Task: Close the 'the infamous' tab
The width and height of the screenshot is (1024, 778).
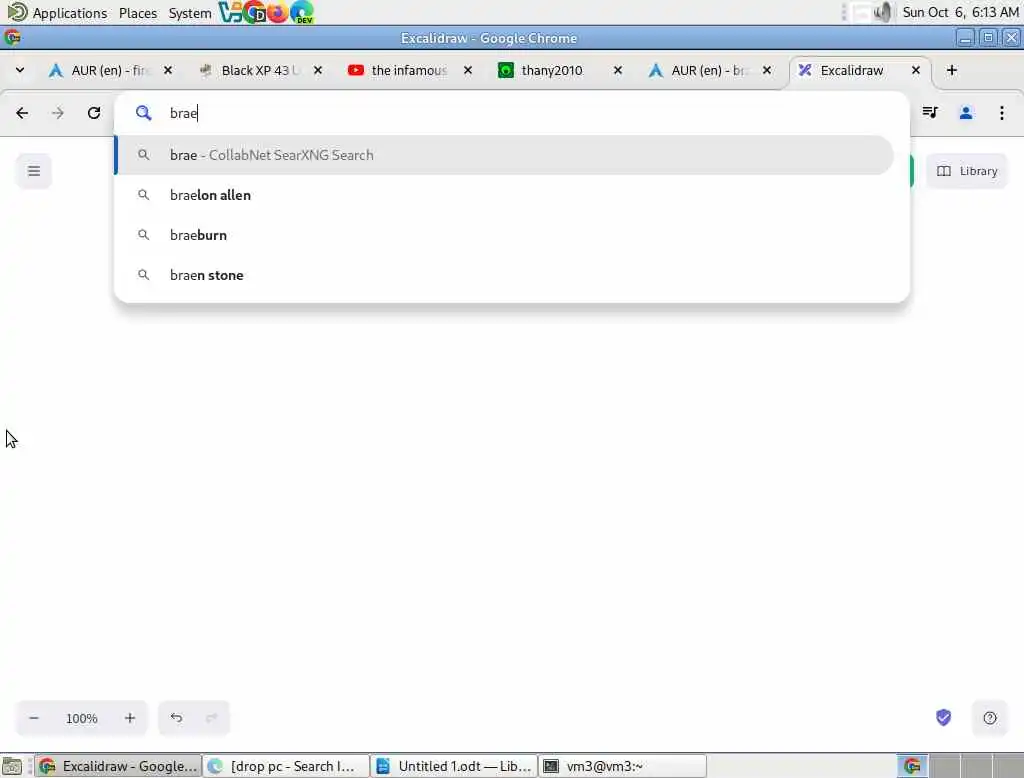Action: [x=468, y=70]
